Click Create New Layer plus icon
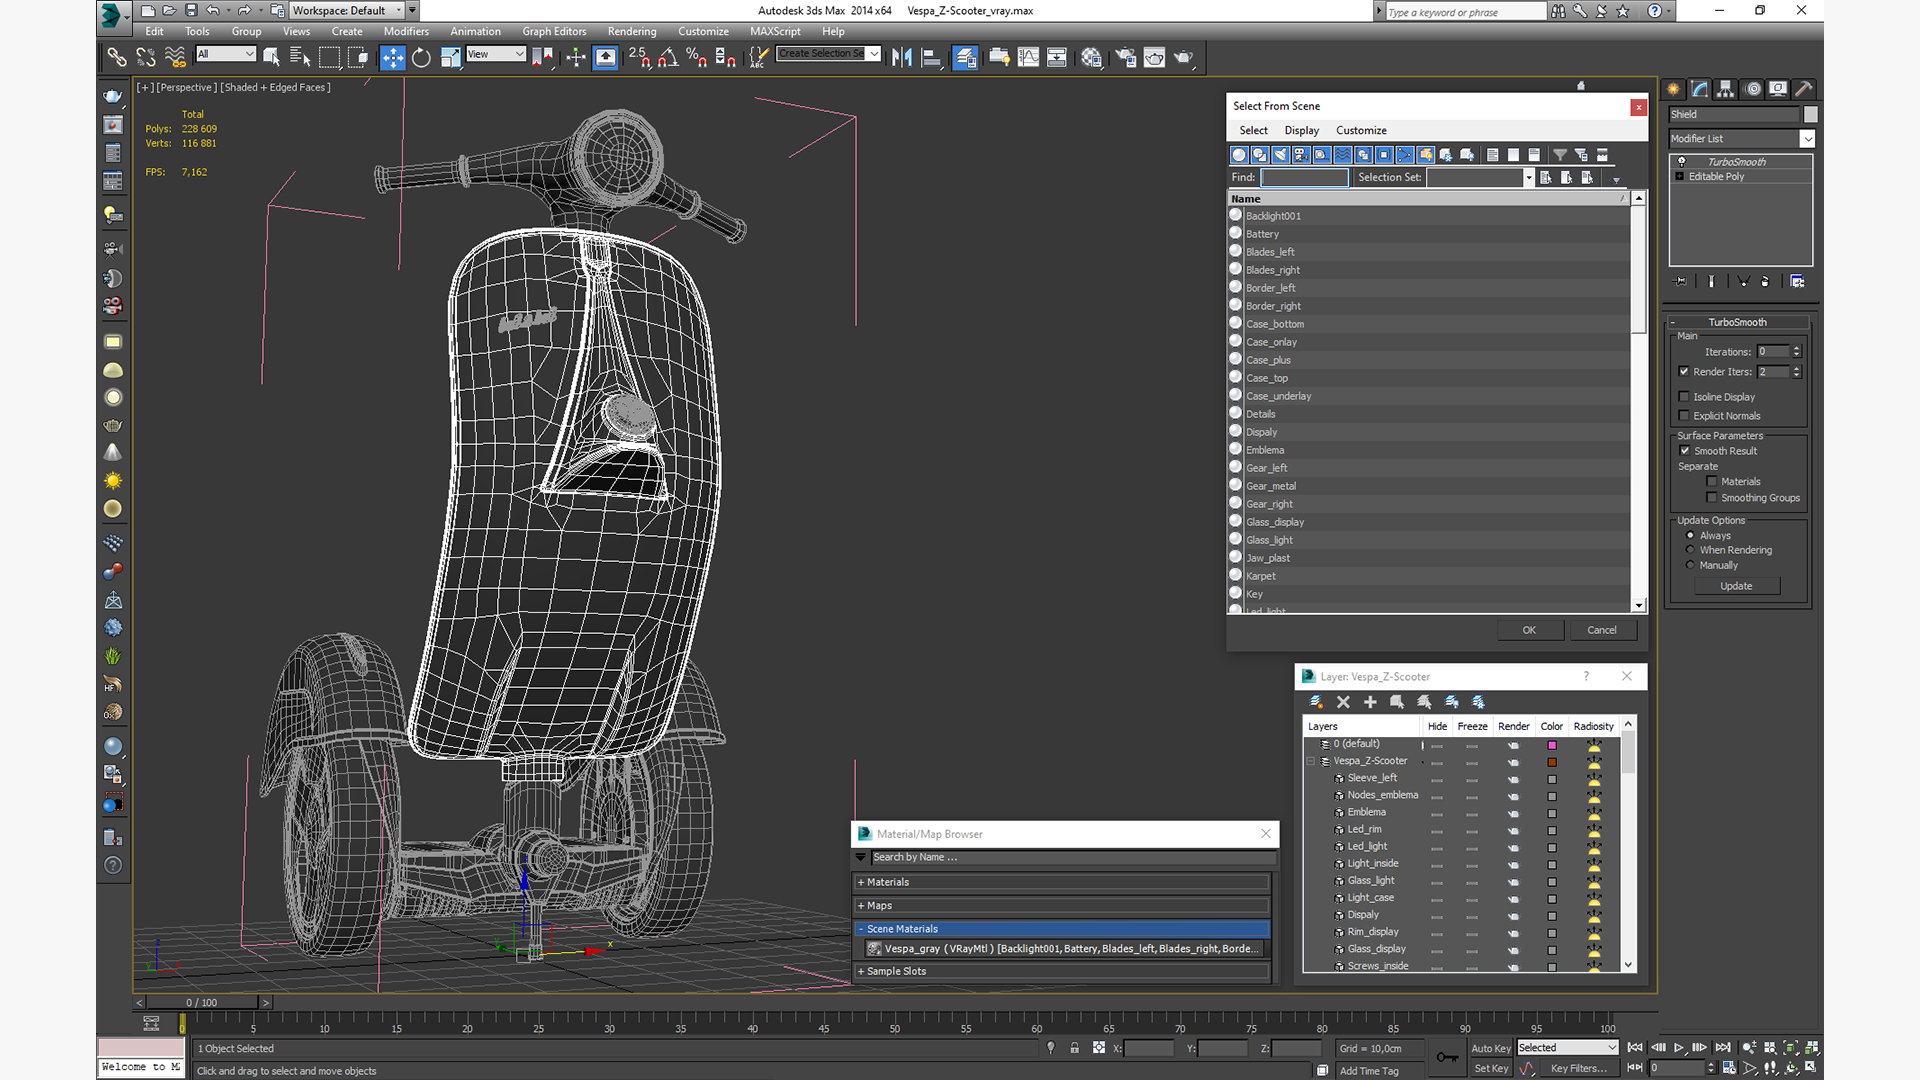The width and height of the screenshot is (1920, 1080). [x=1370, y=702]
